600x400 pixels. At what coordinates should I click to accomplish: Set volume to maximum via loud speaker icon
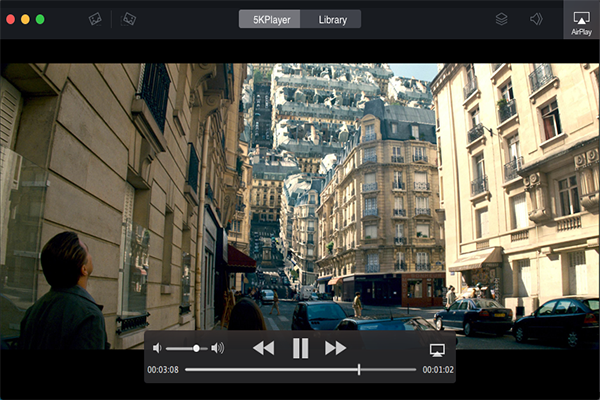click(x=218, y=348)
